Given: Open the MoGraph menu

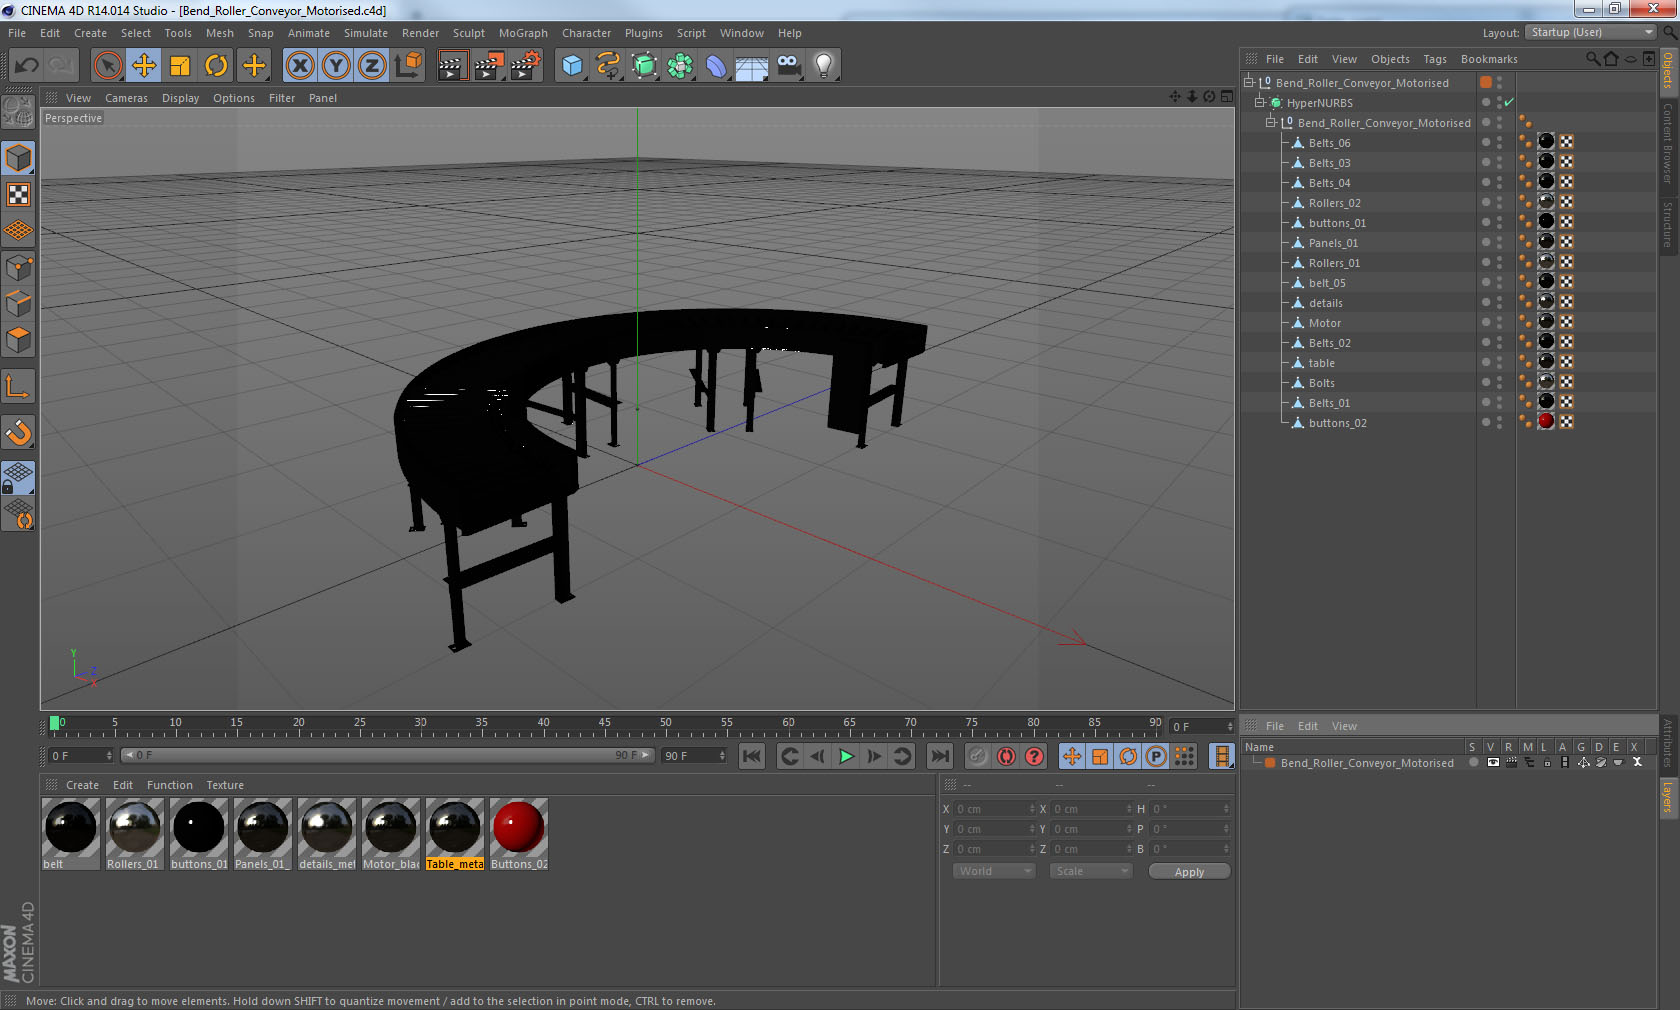Looking at the screenshot, I should 523,33.
